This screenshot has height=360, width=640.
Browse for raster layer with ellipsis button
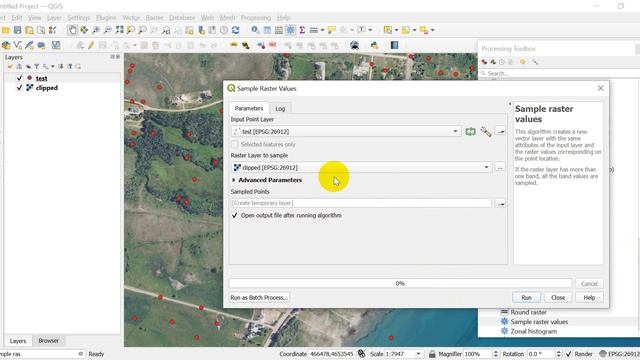point(500,167)
